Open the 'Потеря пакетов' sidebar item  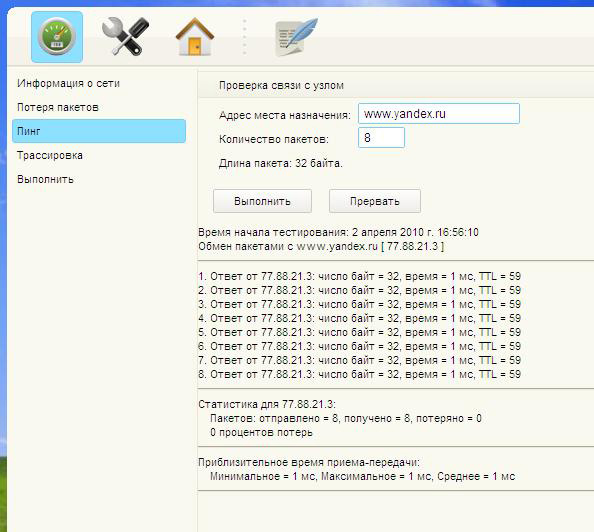point(58,107)
